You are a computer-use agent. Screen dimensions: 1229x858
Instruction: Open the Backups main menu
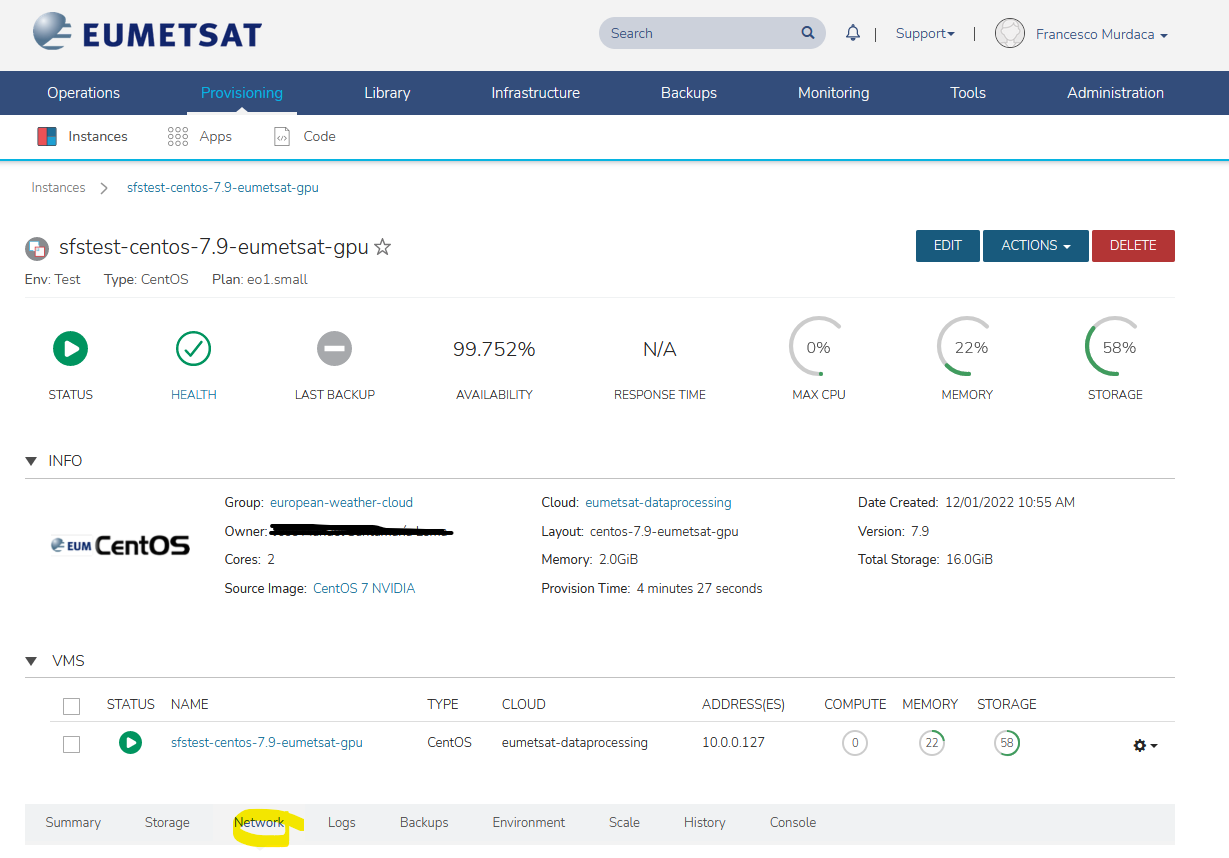point(689,93)
